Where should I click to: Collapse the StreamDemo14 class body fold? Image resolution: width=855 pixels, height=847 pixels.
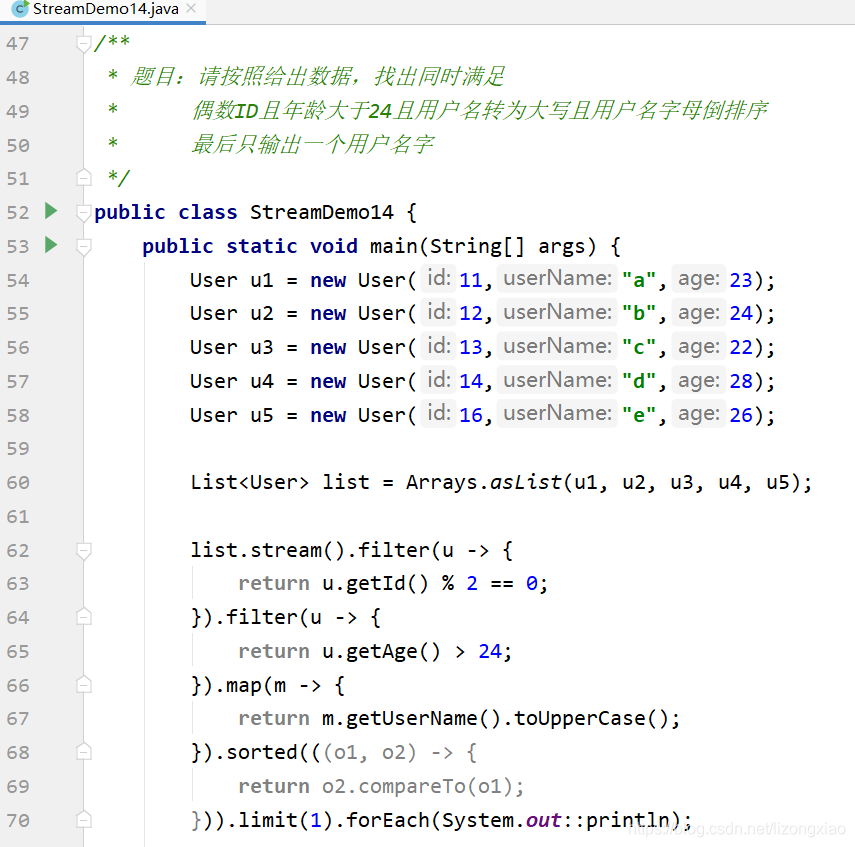pos(84,212)
